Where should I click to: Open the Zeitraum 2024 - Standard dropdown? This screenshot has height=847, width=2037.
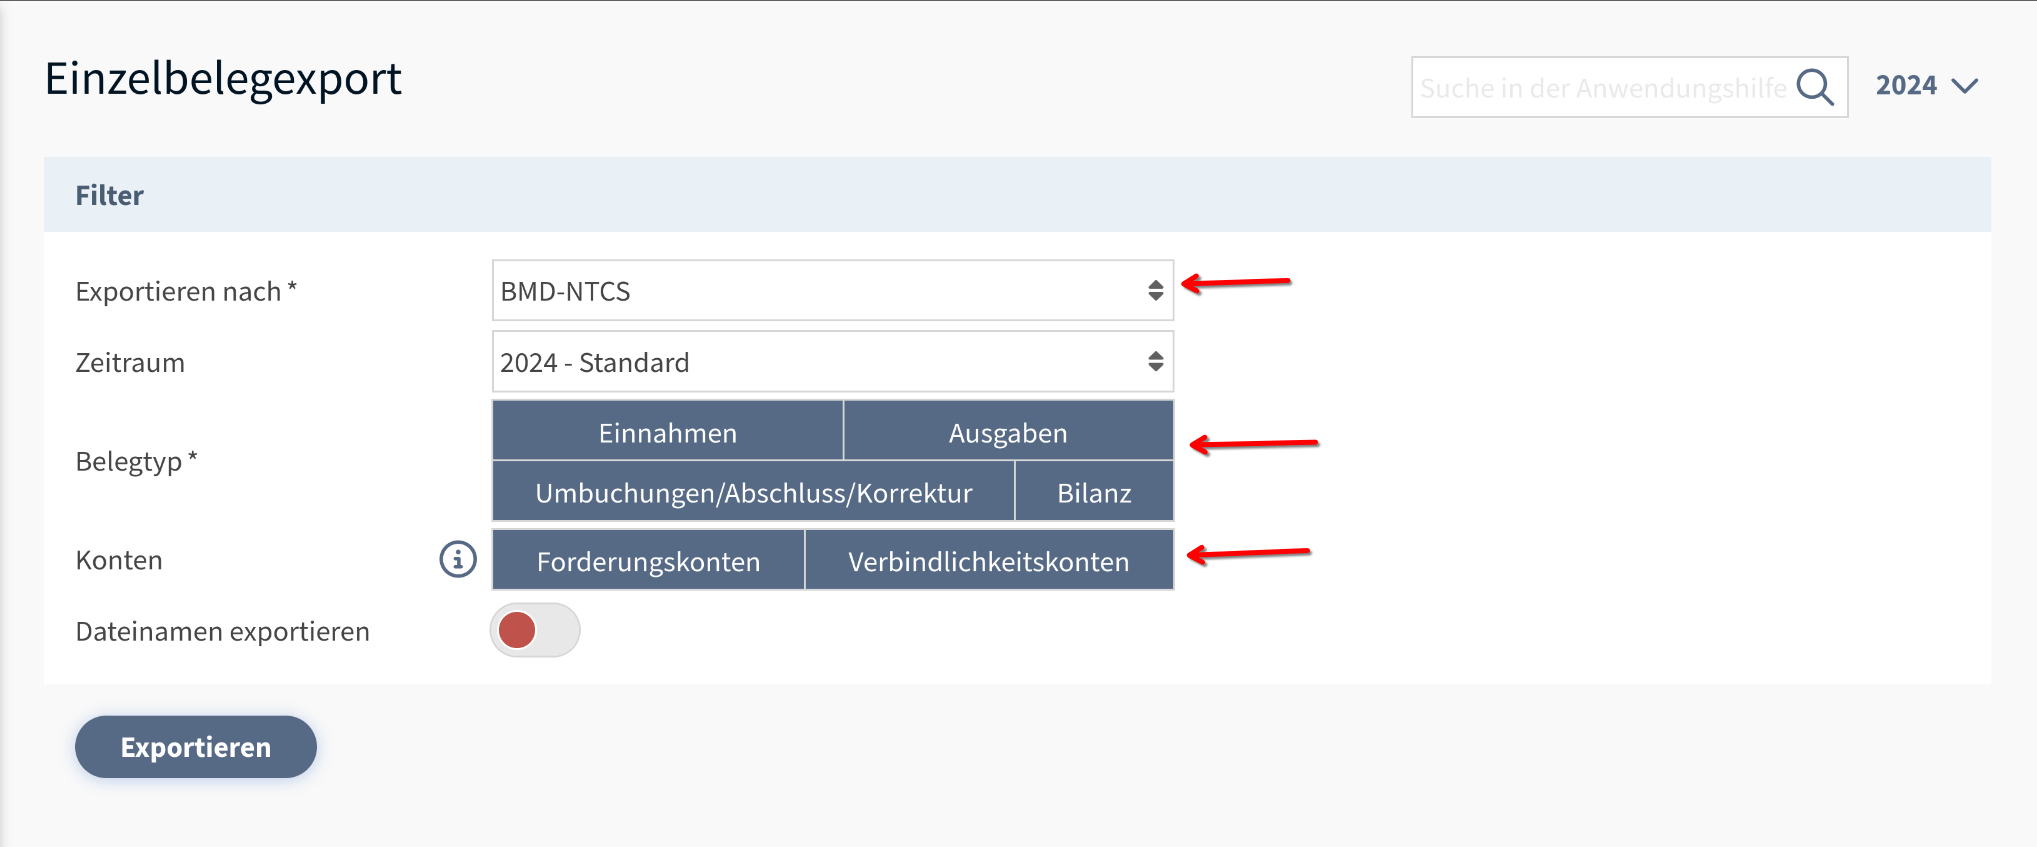(x=833, y=362)
